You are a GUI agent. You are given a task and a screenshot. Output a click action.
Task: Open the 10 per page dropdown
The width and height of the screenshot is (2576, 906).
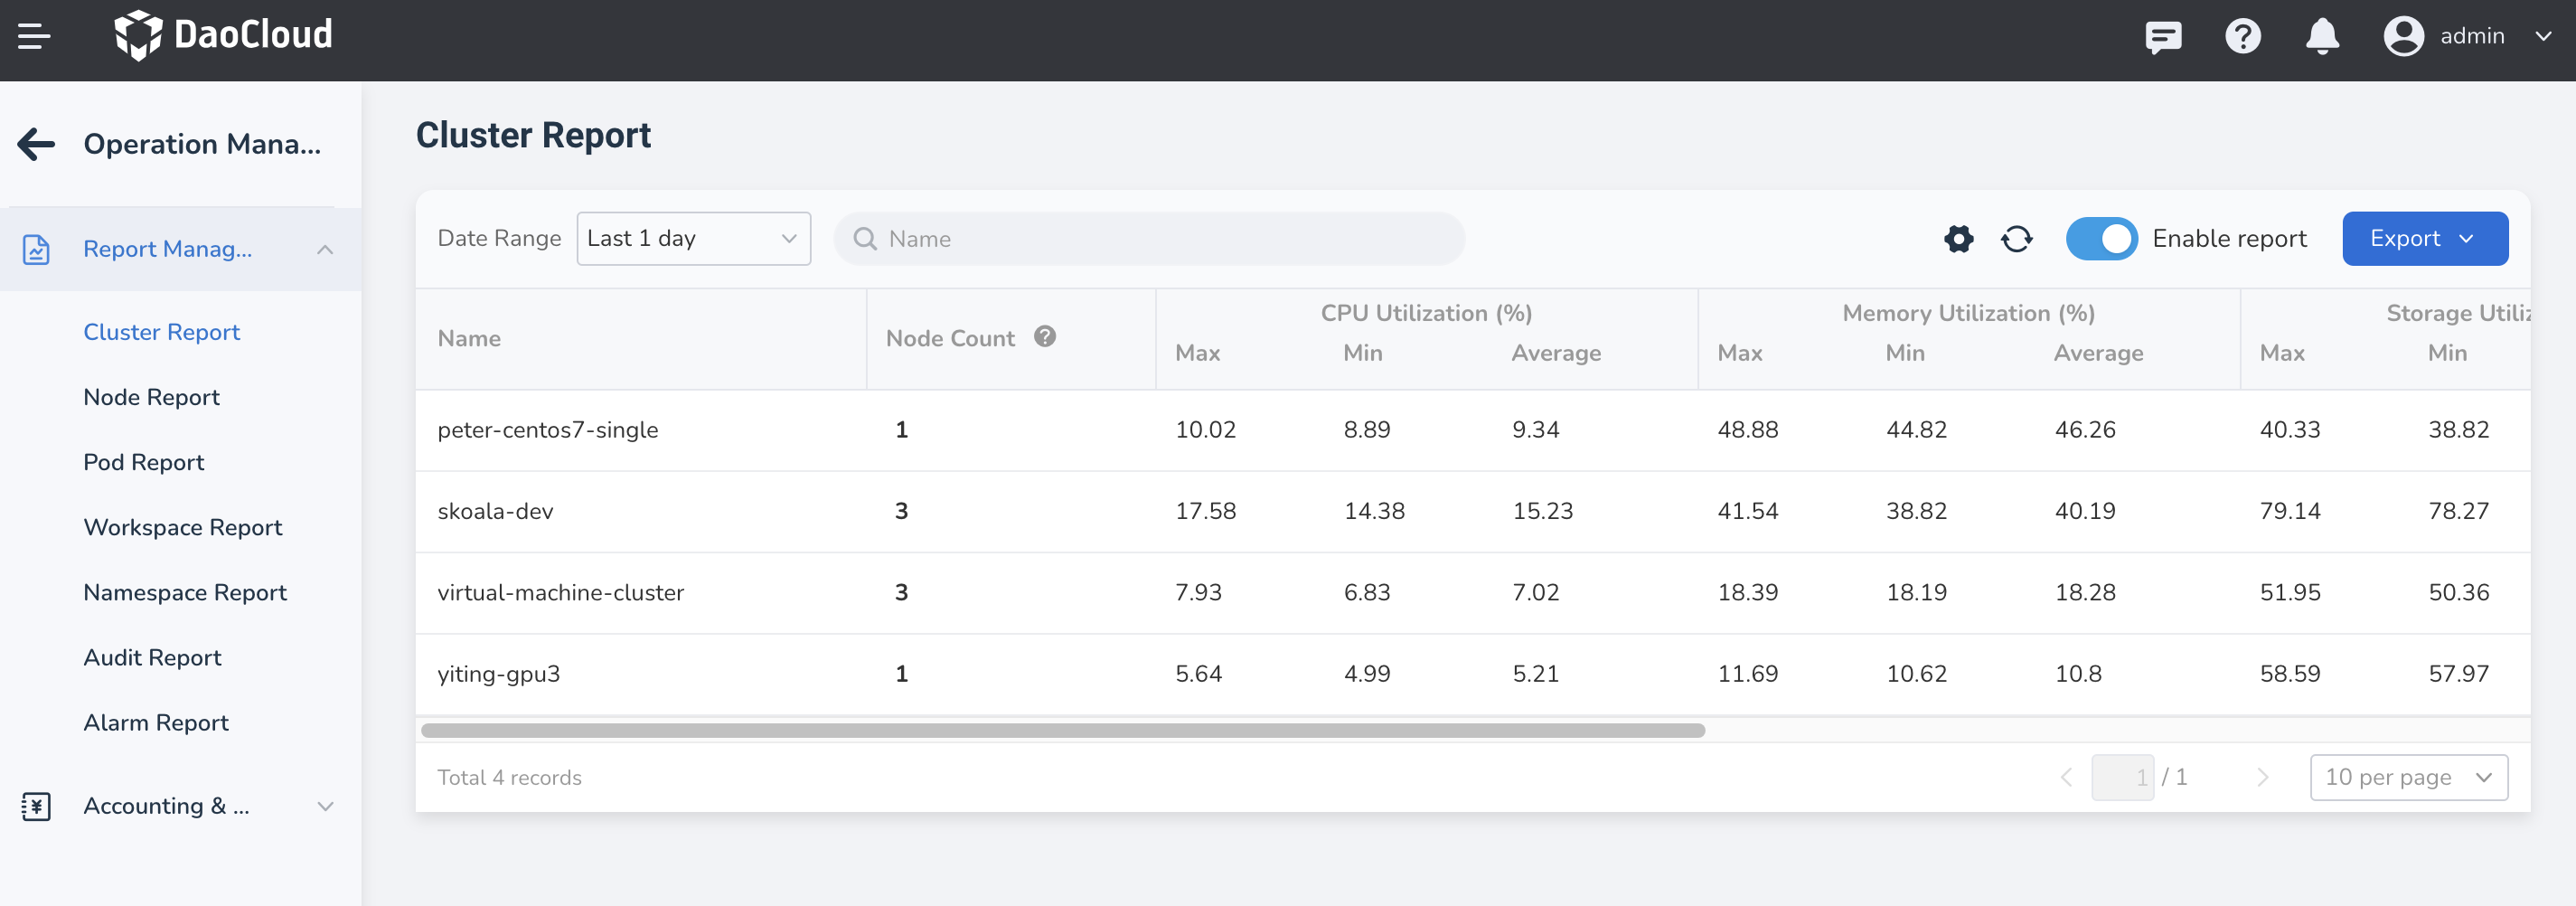pos(2408,777)
